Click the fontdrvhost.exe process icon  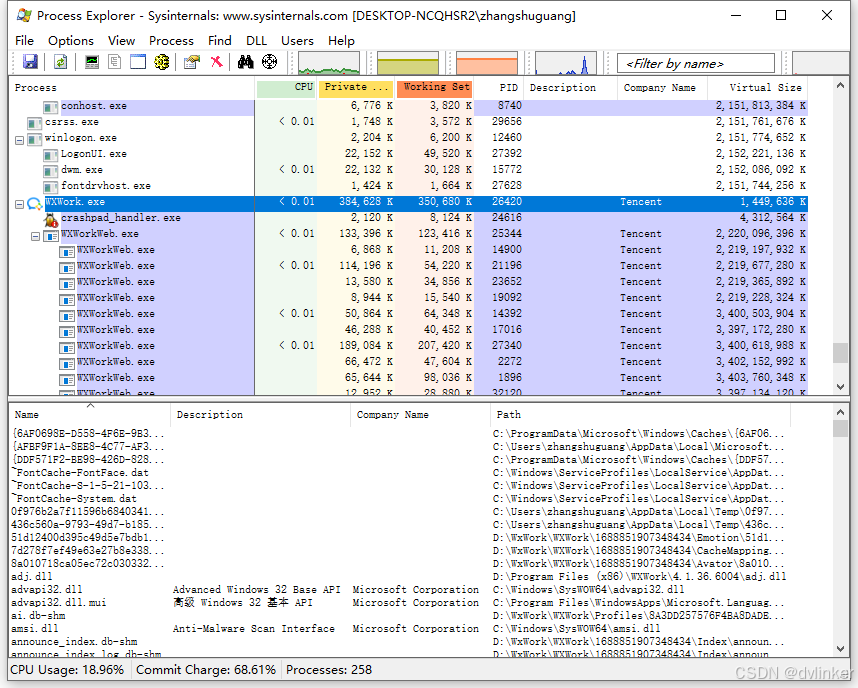tap(51, 187)
